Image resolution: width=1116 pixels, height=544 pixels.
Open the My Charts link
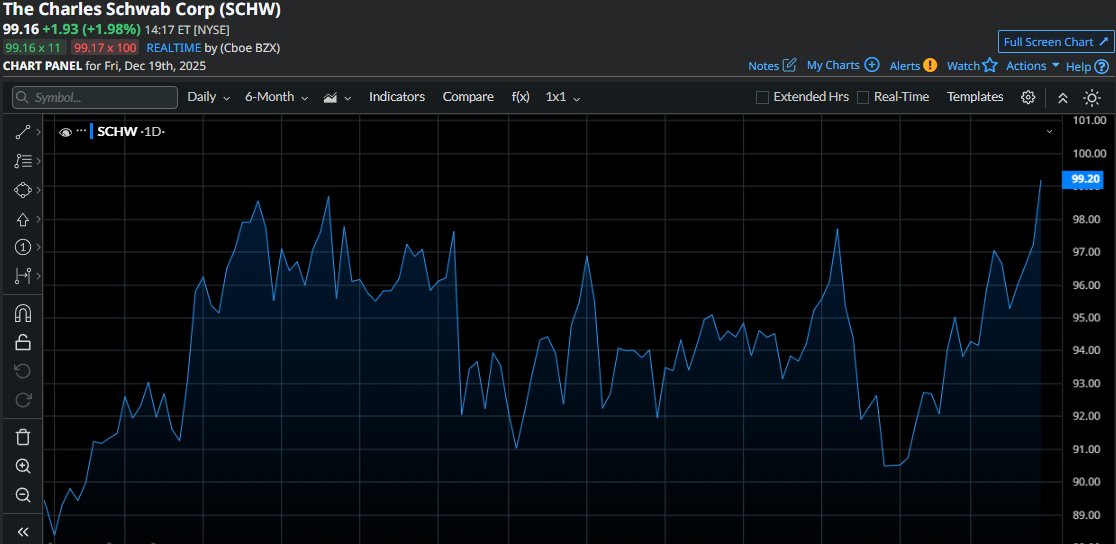tap(833, 65)
